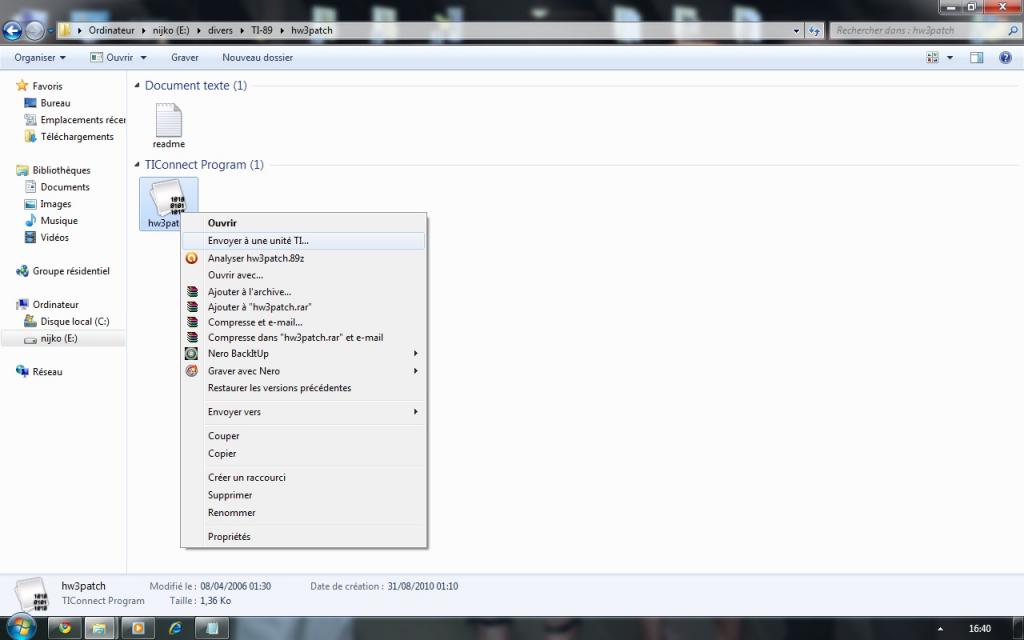1024x640 pixels.
Task: Open Internet Explorer from the taskbar
Action: click(175, 628)
